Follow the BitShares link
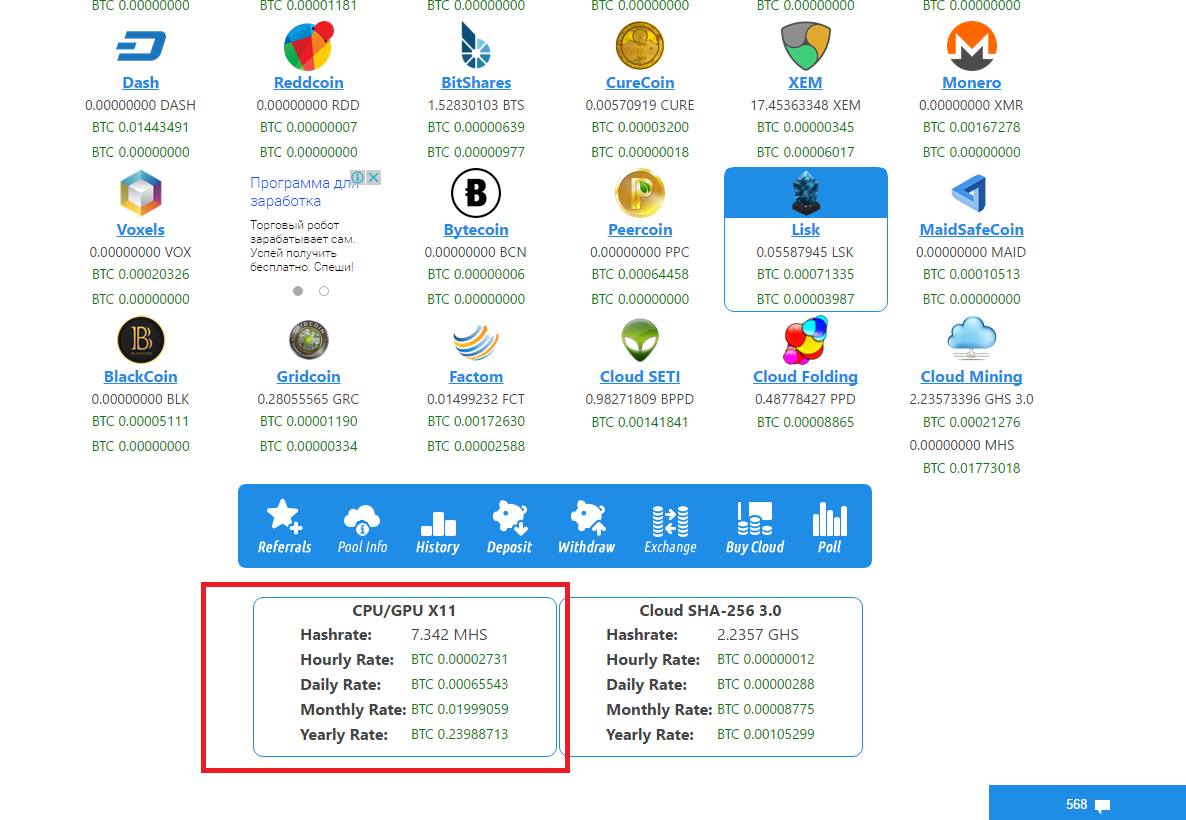 coord(476,82)
